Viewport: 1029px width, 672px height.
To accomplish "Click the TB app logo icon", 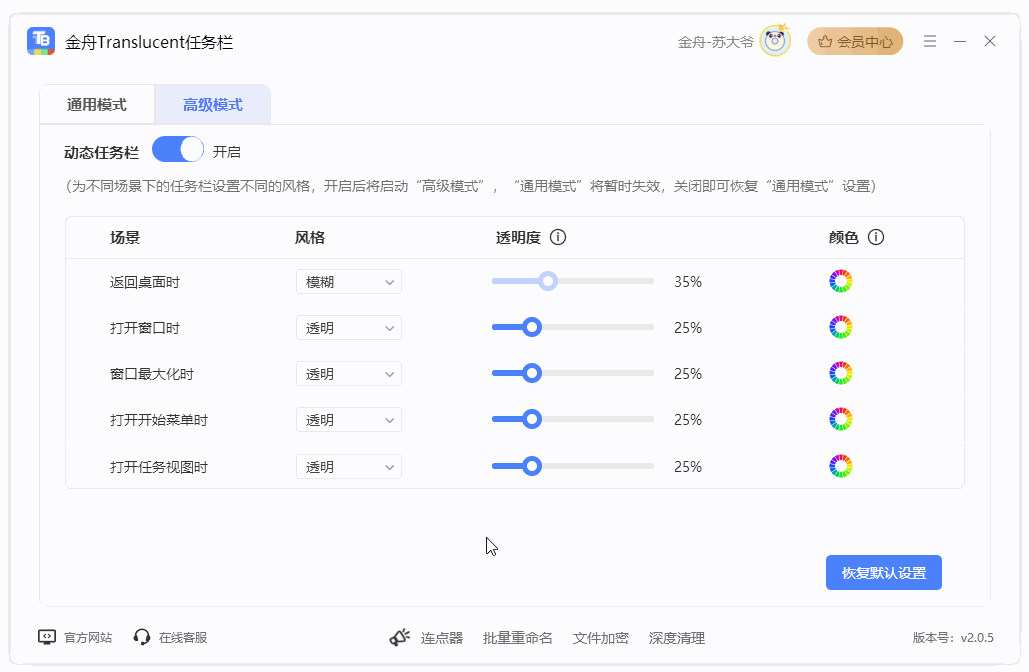I will coord(41,41).
